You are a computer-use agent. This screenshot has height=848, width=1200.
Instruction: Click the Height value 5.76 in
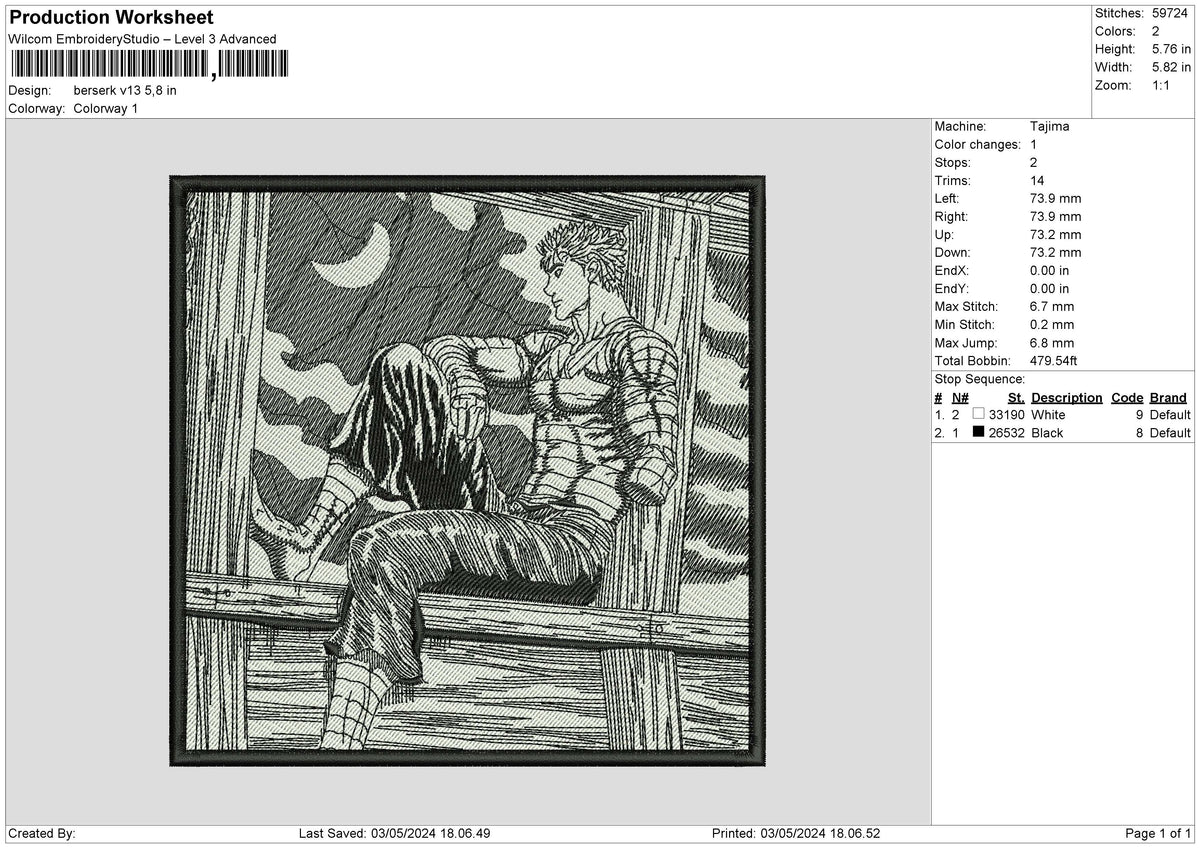(1171, 49)
